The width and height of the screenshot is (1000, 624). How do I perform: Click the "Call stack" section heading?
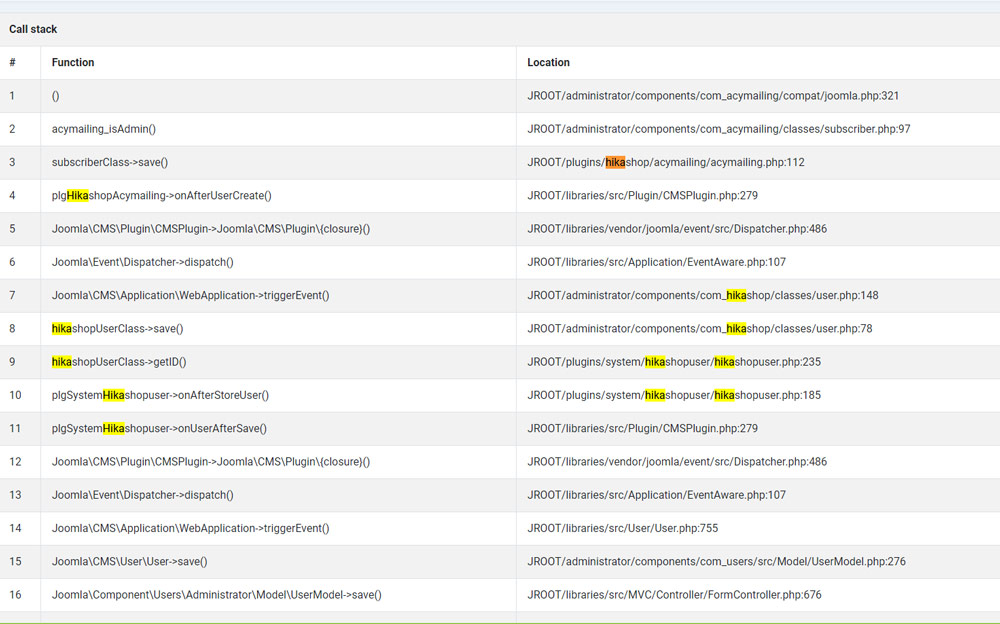(x=33, y=29)
